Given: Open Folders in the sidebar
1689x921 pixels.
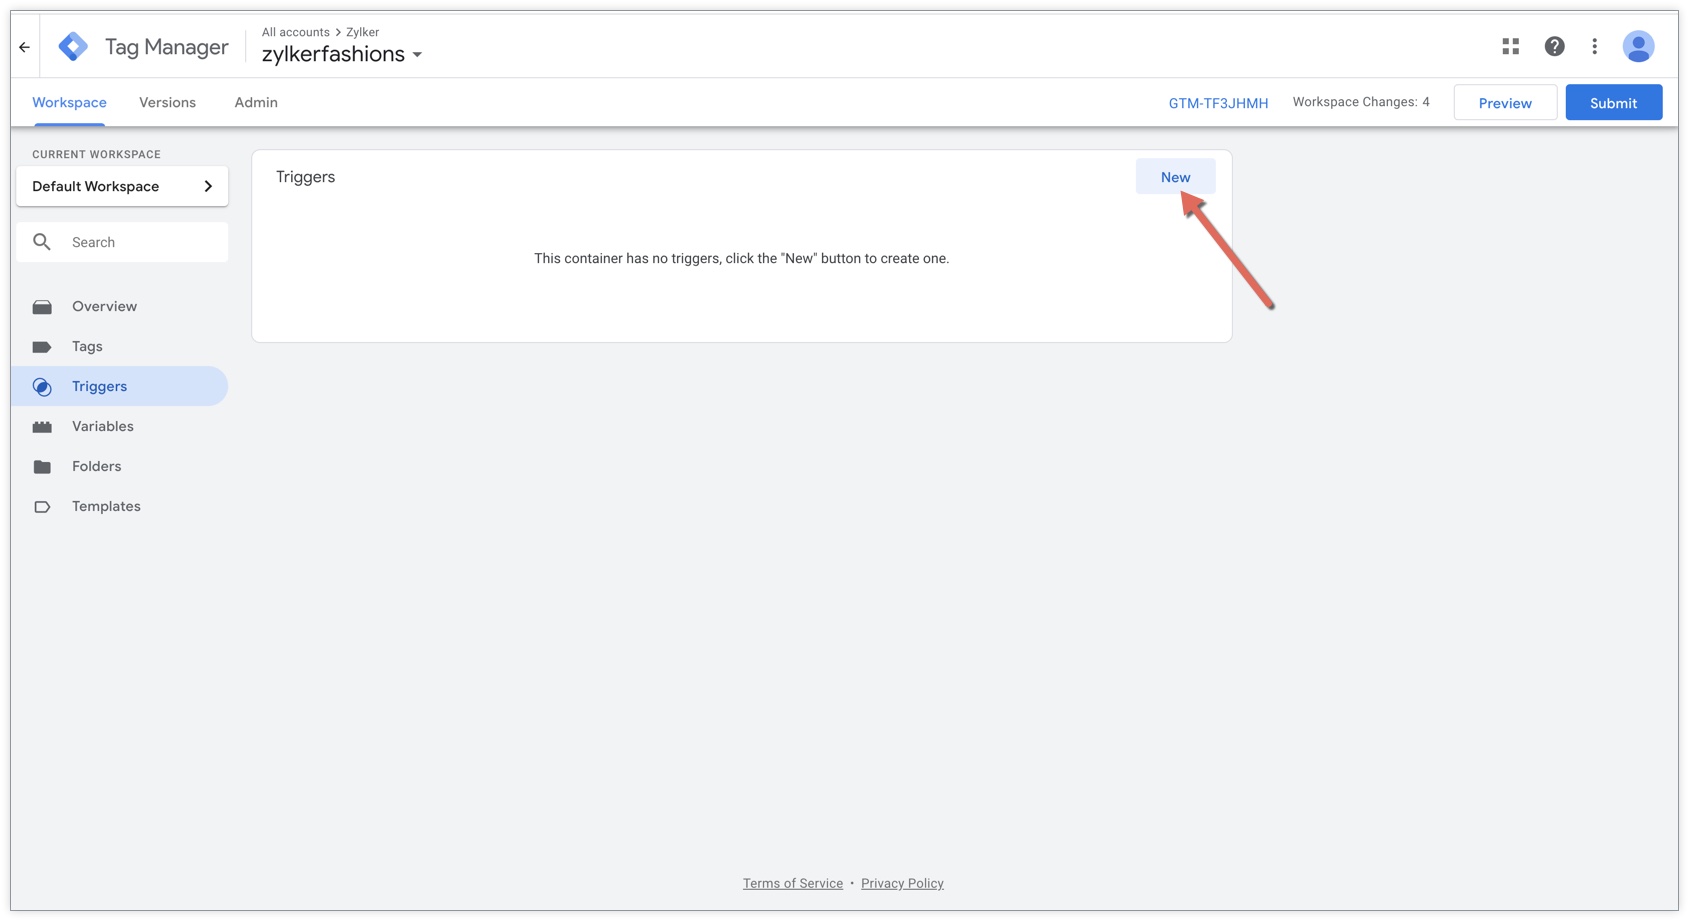Looking at the screenshot, I should pyautogui.click(x=120, y=466).
